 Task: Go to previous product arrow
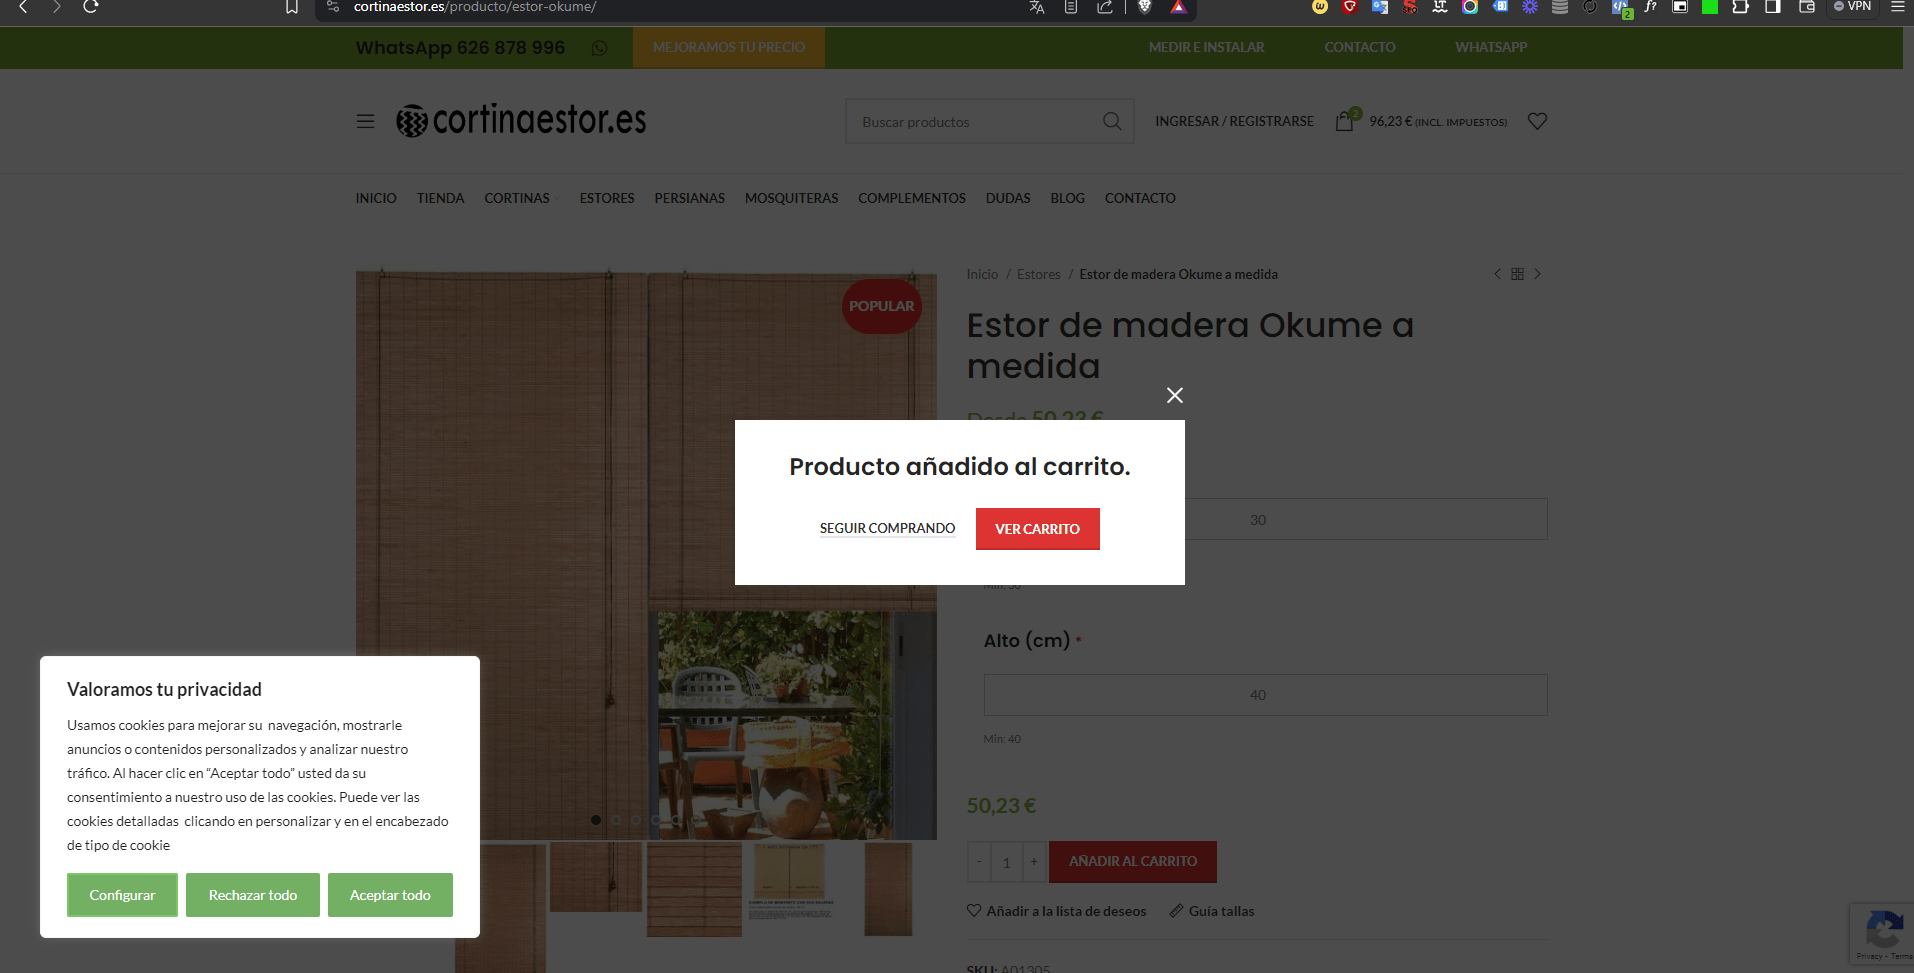click(1497, 274)
